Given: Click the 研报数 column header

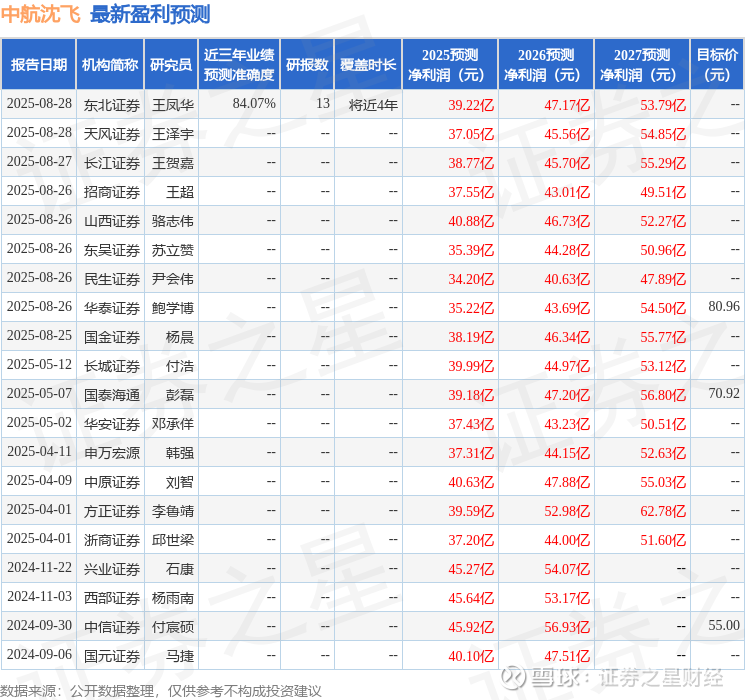Looking at the screenshot, I should 307,65.
